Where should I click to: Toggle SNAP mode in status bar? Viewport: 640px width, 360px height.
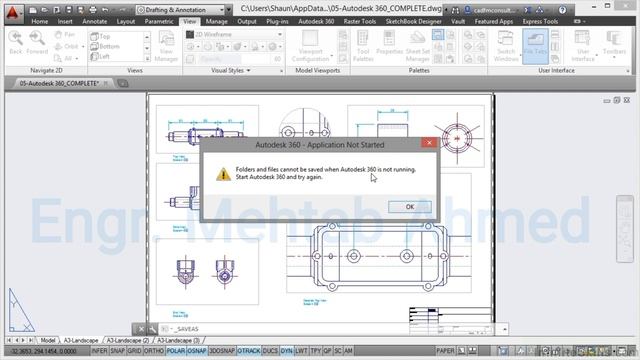click(118, 351)
